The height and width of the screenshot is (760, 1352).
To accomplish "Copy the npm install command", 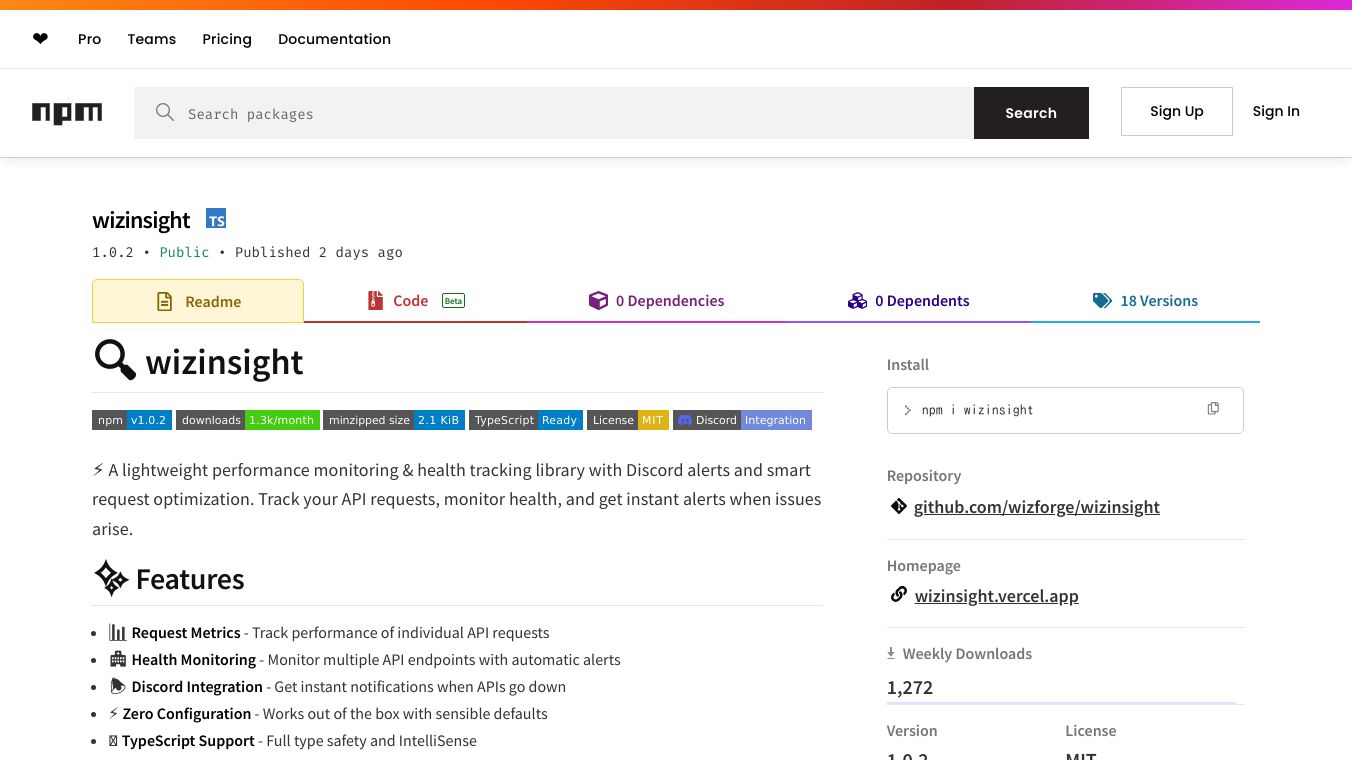I will (x=1213, y=409).
